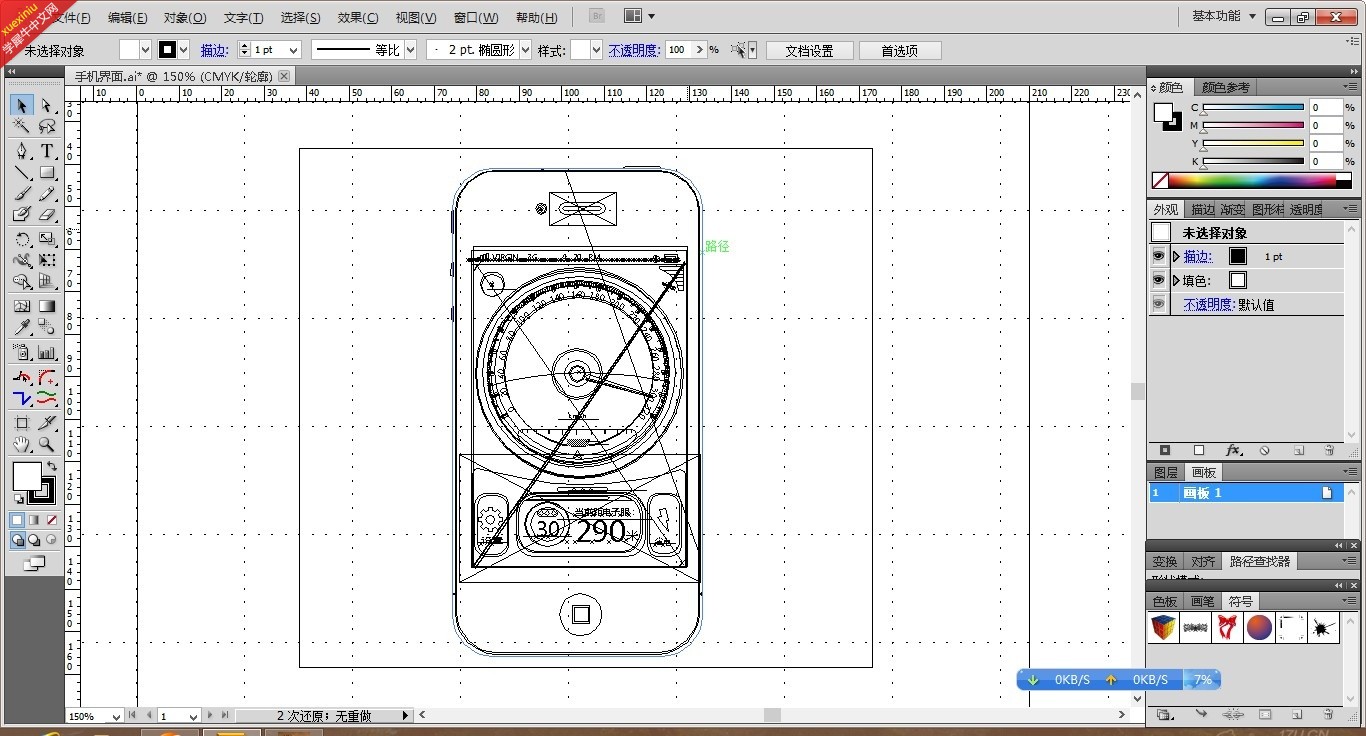Select the Paintbrush tool
Viewport: 1366px width, 736px height.
tap(22, 194)
